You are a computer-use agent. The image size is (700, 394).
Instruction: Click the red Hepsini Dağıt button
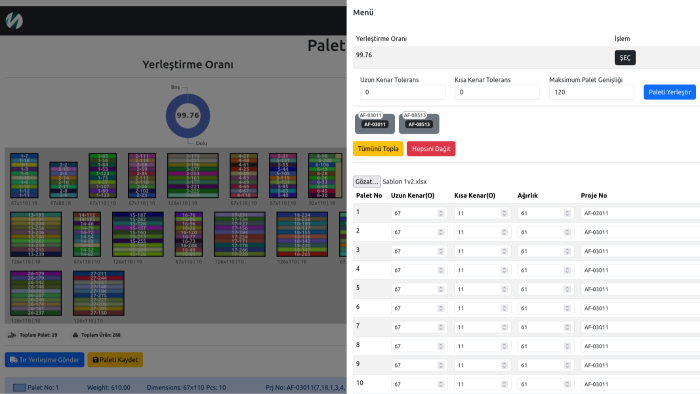pyautogui.click(x=431, y=149)
